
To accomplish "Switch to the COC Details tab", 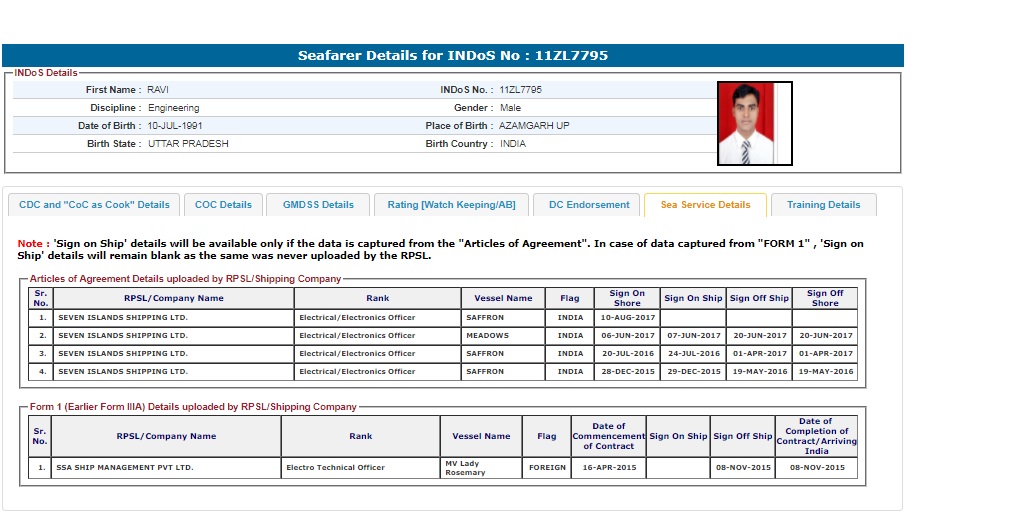I will click(x=223, y=205).
